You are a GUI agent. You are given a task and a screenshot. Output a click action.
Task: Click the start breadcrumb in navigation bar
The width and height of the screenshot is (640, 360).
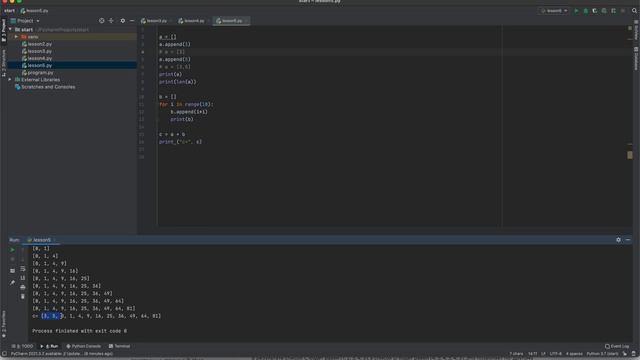[x=9, y=11]
